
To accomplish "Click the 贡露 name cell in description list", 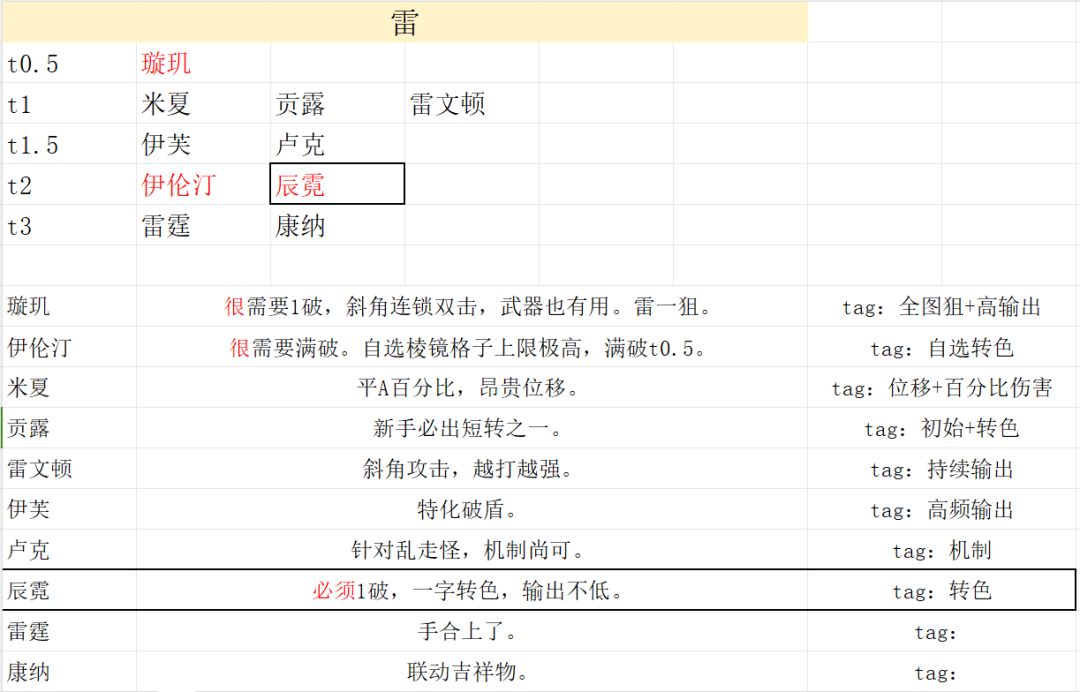I will pyautogui.click(x=69, y=428).
